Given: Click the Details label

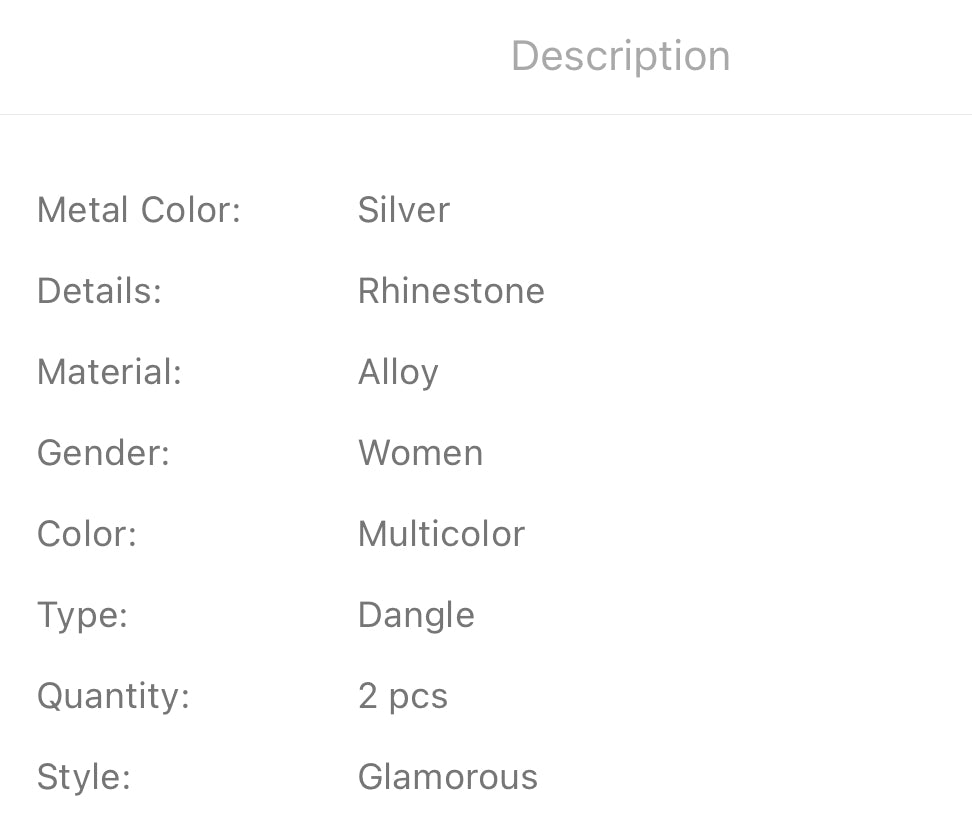Looking at the screenshot, I should pos(99,291).
